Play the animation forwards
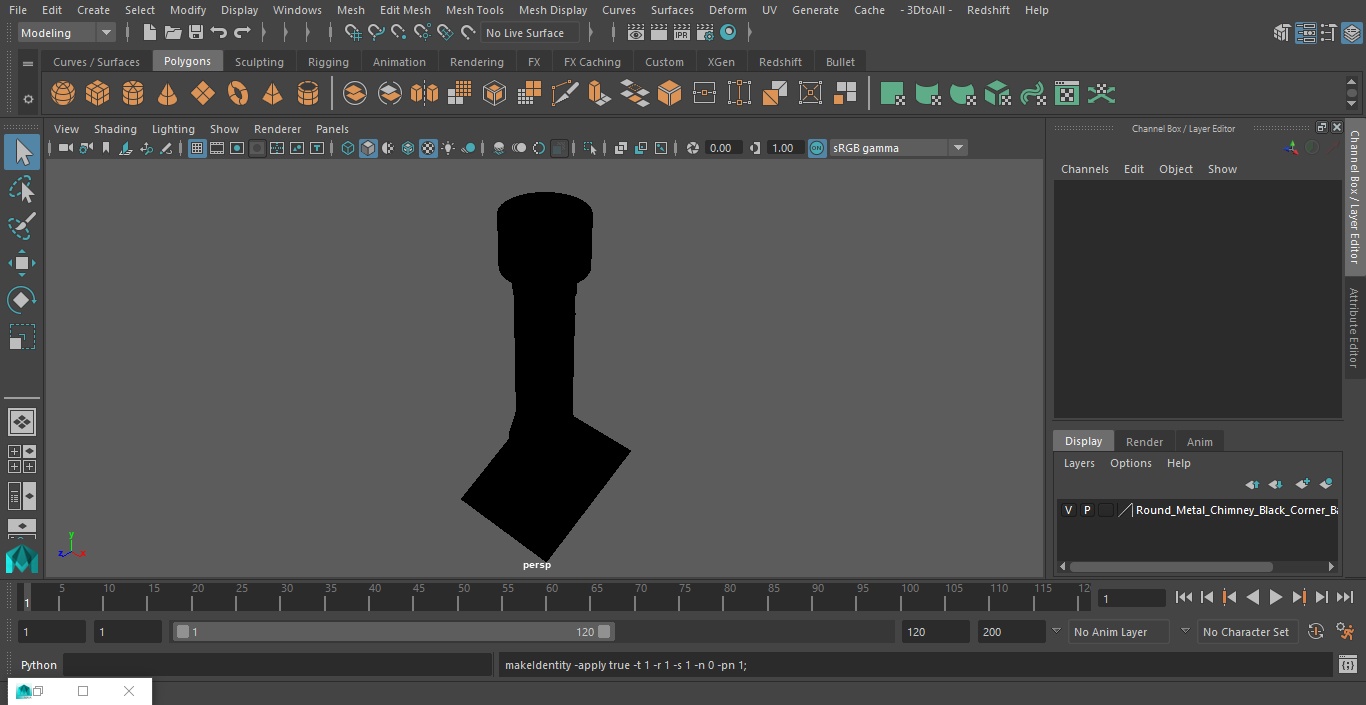This screenshot has height=705, width=1366. click(1276, 597)
